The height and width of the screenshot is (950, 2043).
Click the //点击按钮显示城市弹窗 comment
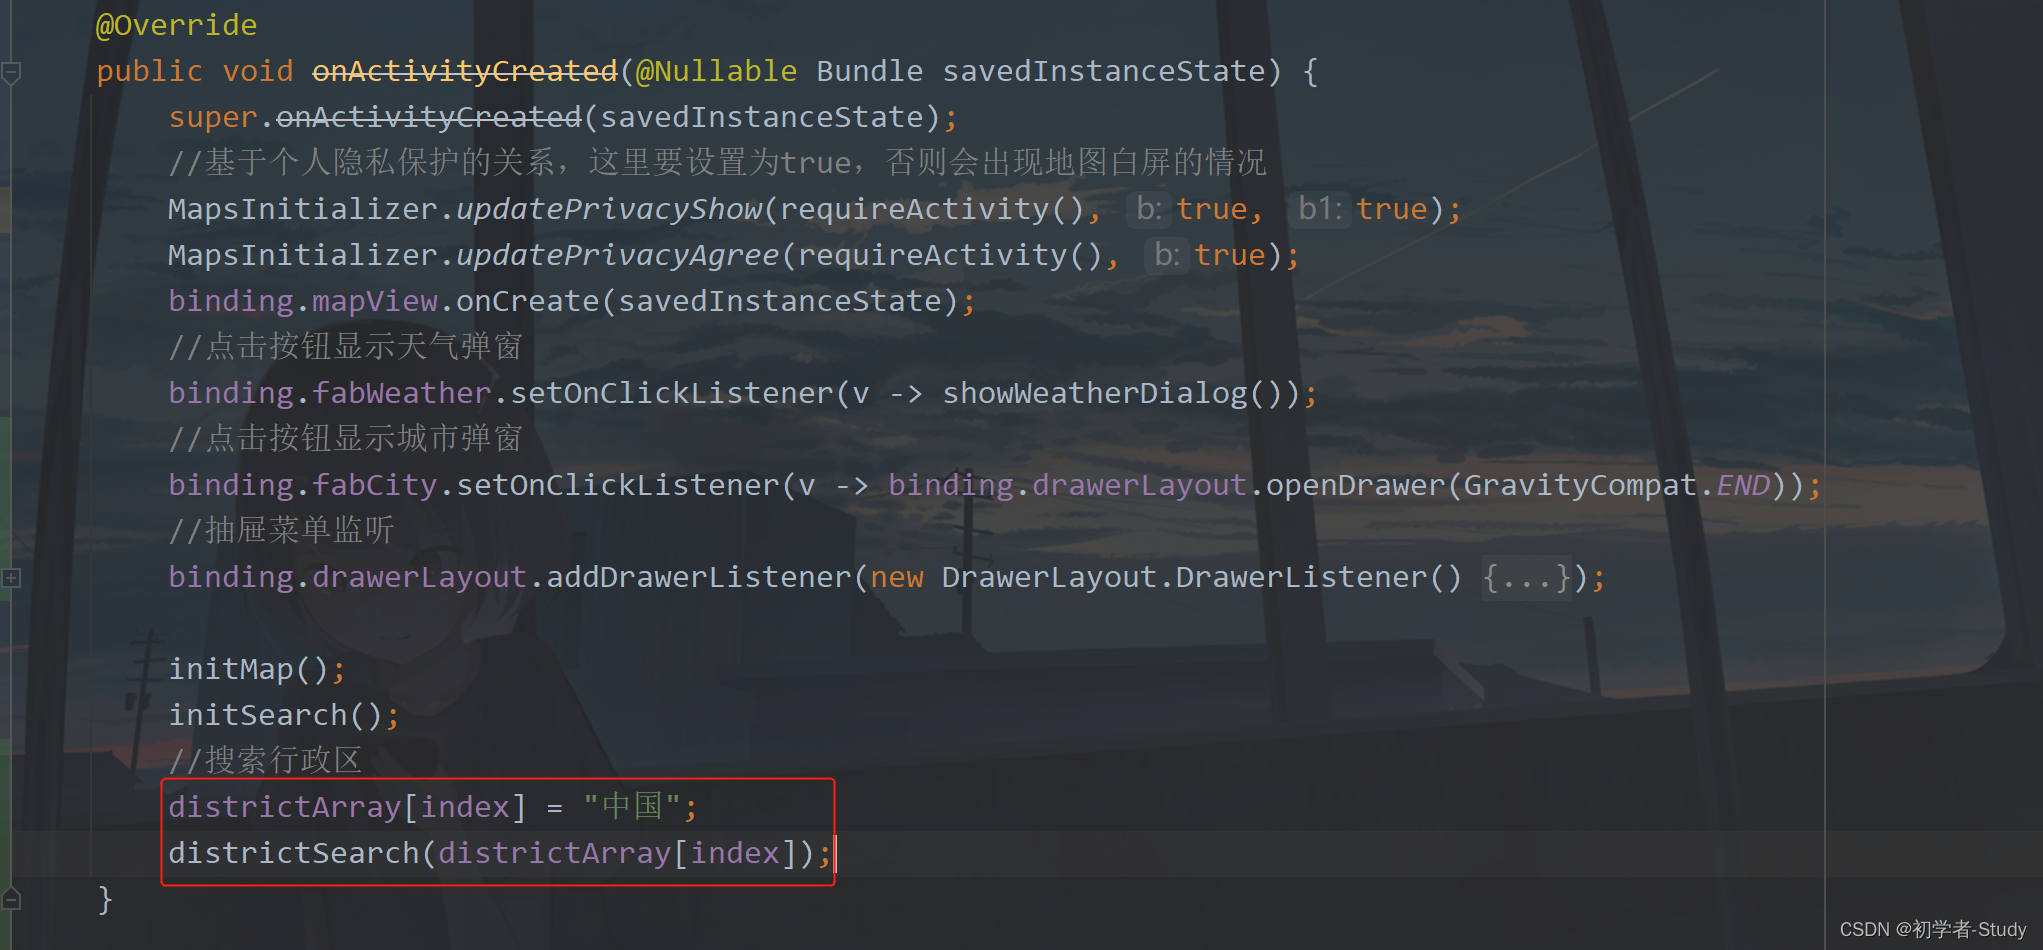345,438
